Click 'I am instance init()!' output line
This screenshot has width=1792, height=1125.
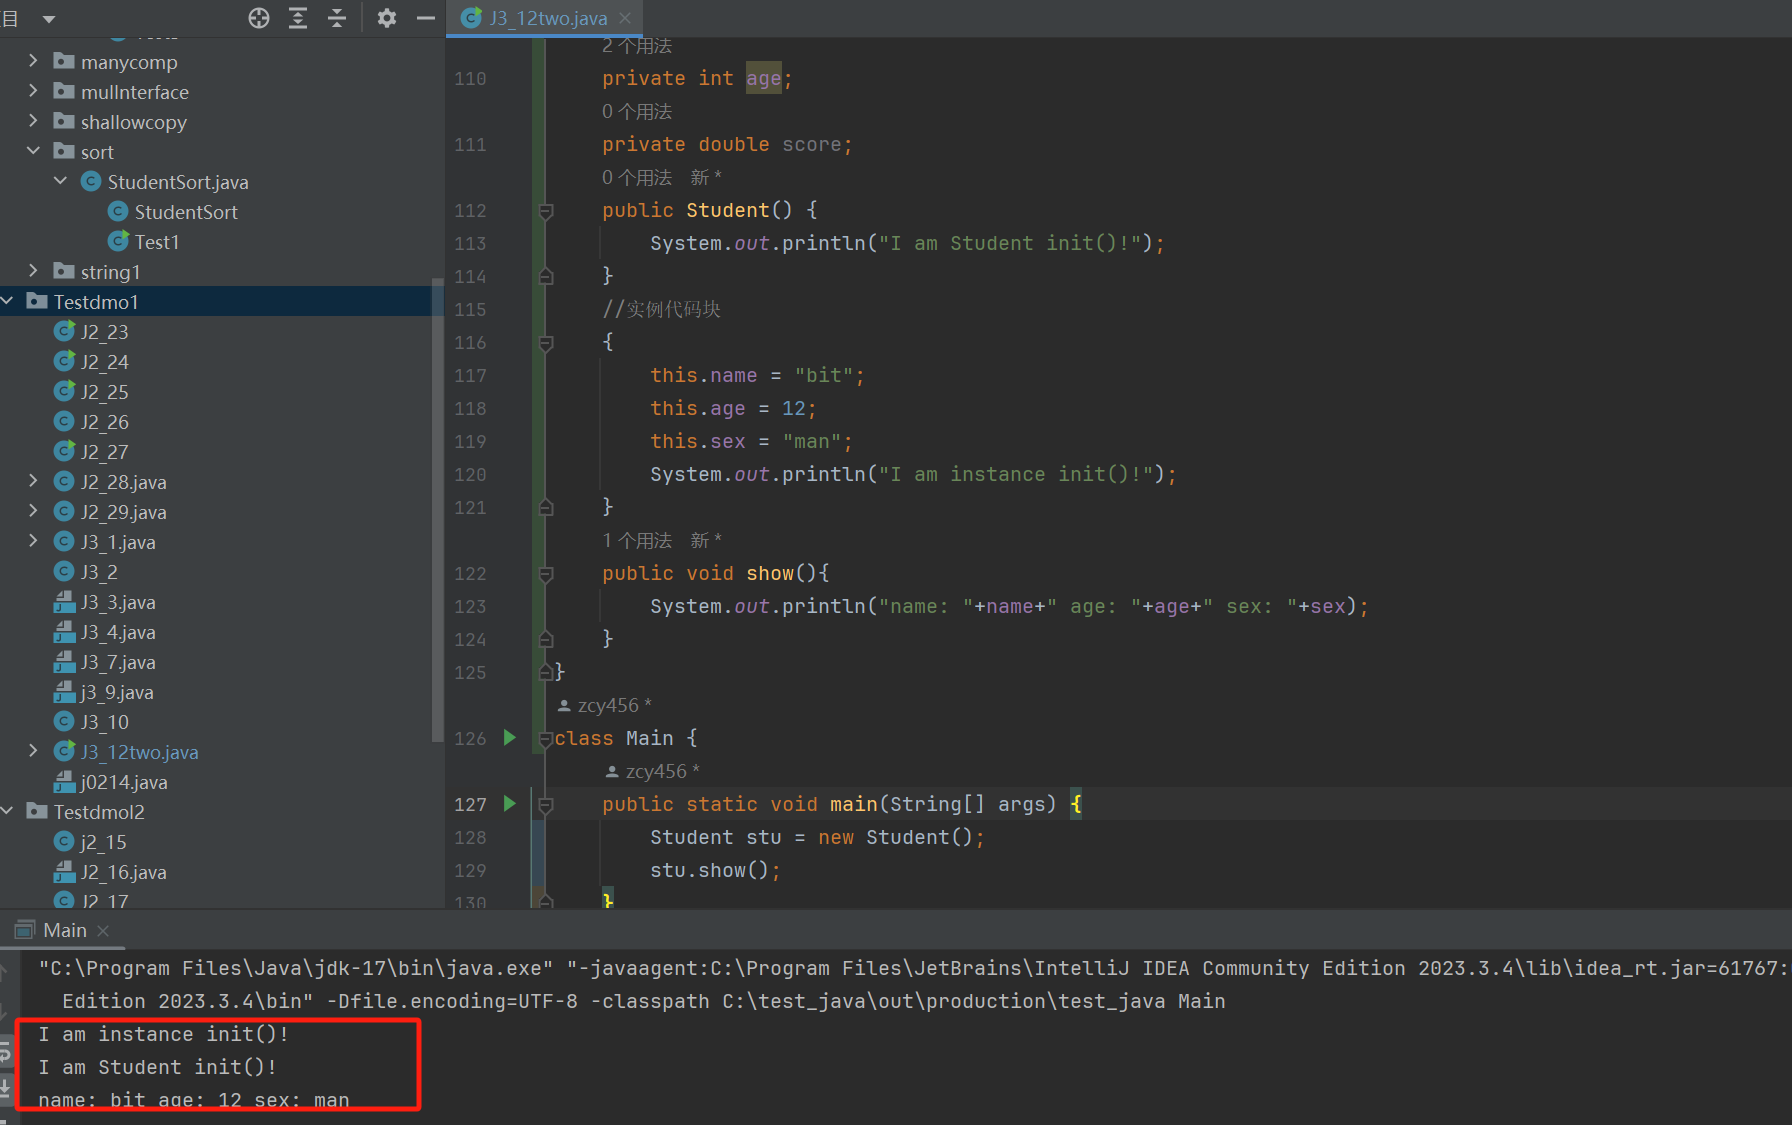click(164, 1035)
